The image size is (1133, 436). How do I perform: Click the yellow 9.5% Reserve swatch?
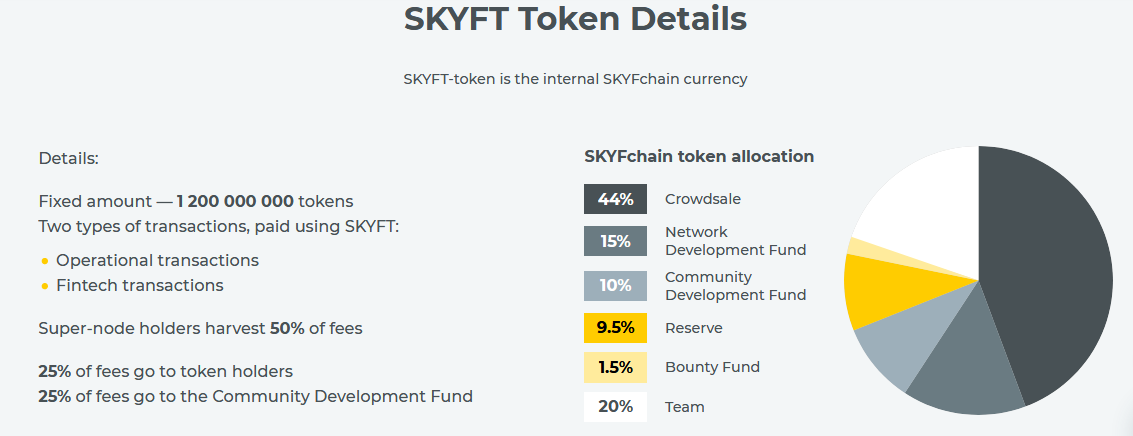click(615, 328)
